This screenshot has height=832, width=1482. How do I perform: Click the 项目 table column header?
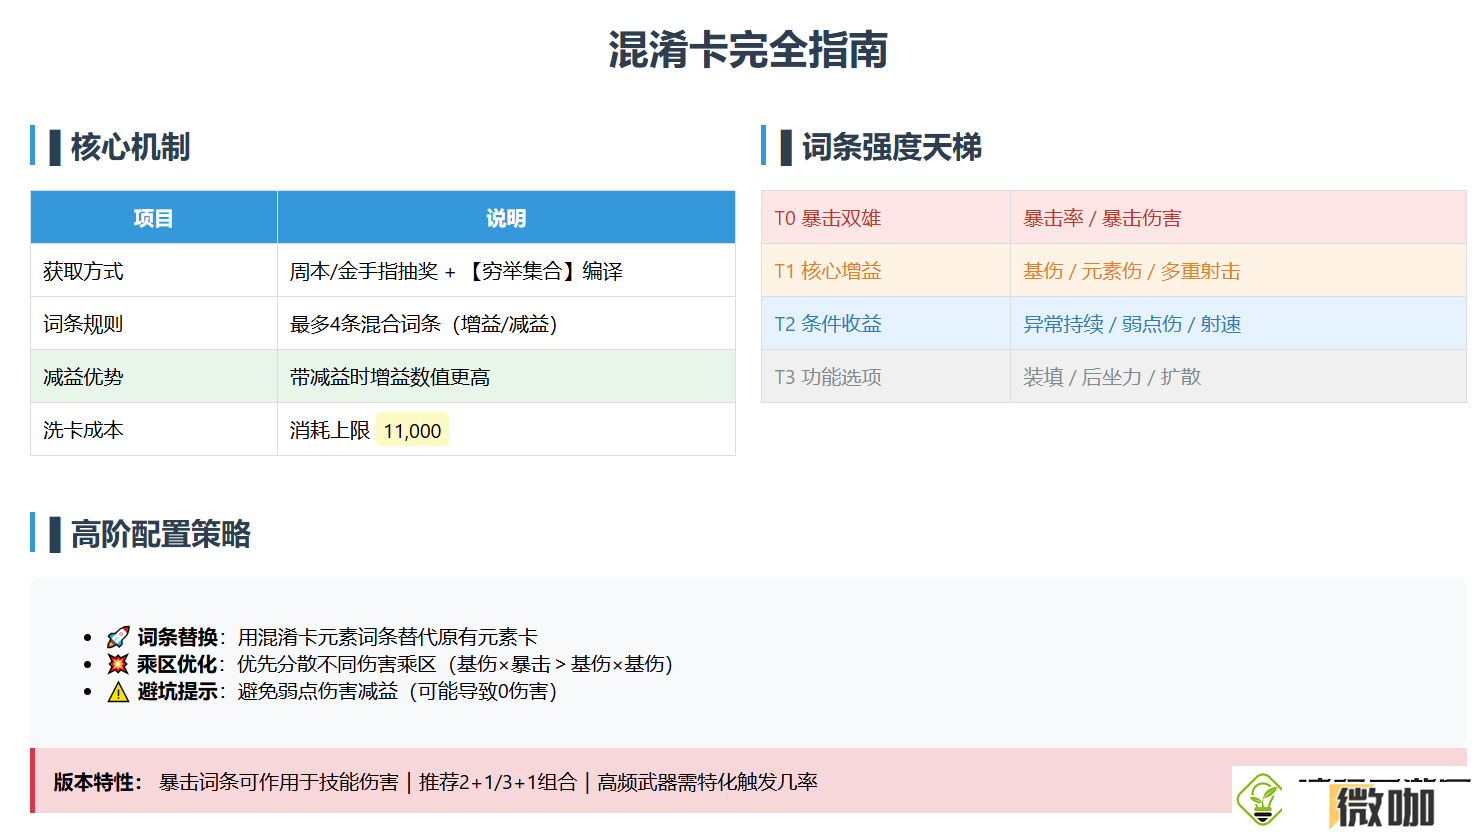(154, 218)
